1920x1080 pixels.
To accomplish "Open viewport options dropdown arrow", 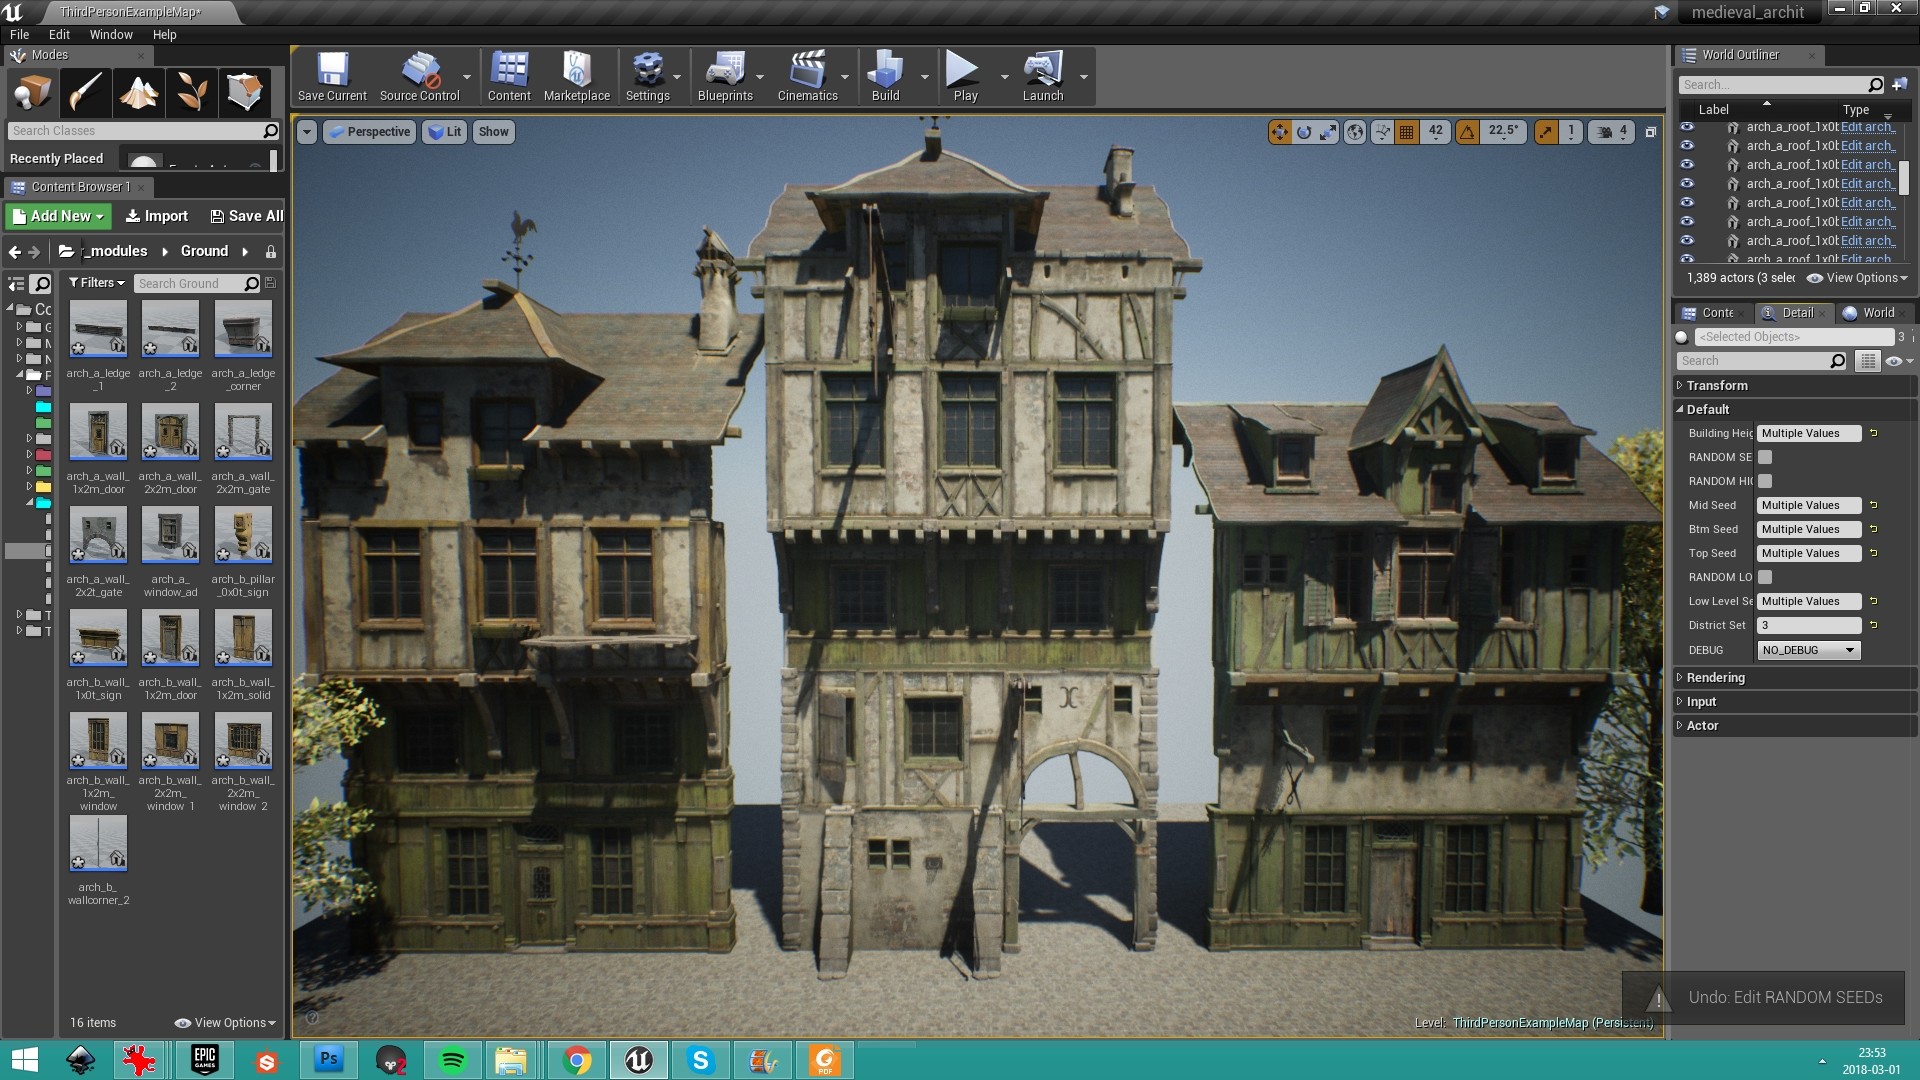I will coord(307,132).
